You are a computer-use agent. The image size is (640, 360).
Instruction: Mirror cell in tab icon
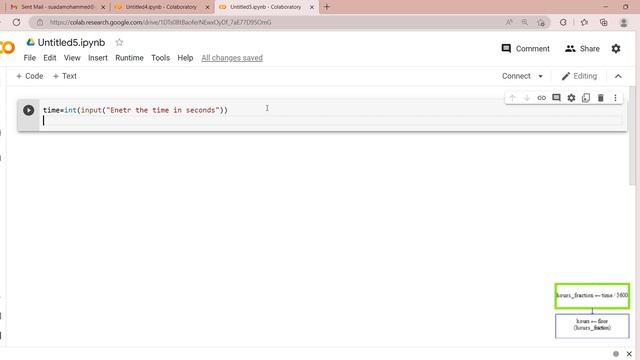tap(586, 98)
